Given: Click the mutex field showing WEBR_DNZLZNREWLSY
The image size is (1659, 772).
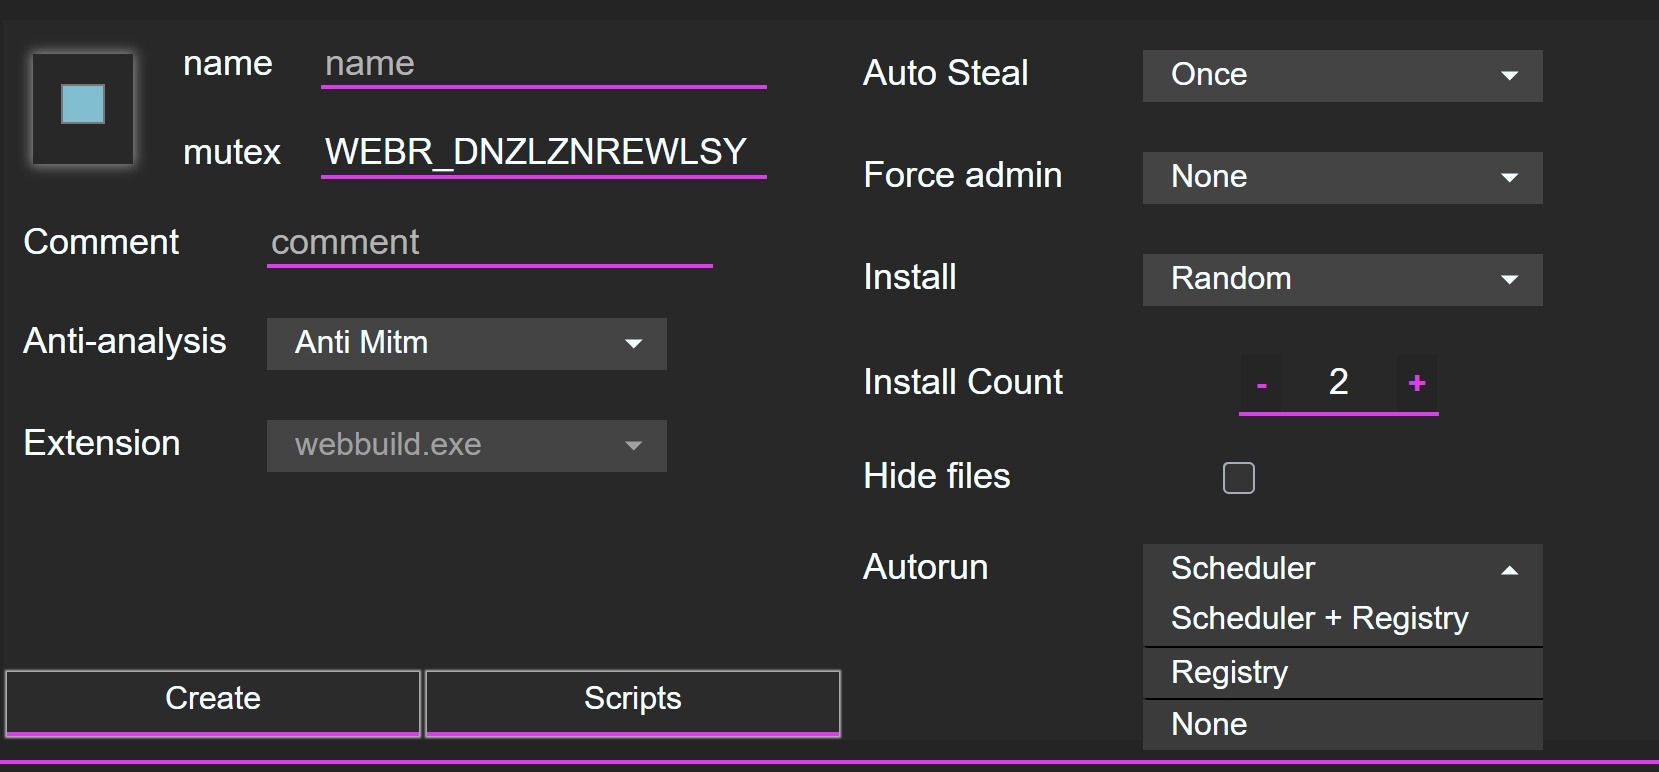Looking at the screenshot, I should point(543,153).
